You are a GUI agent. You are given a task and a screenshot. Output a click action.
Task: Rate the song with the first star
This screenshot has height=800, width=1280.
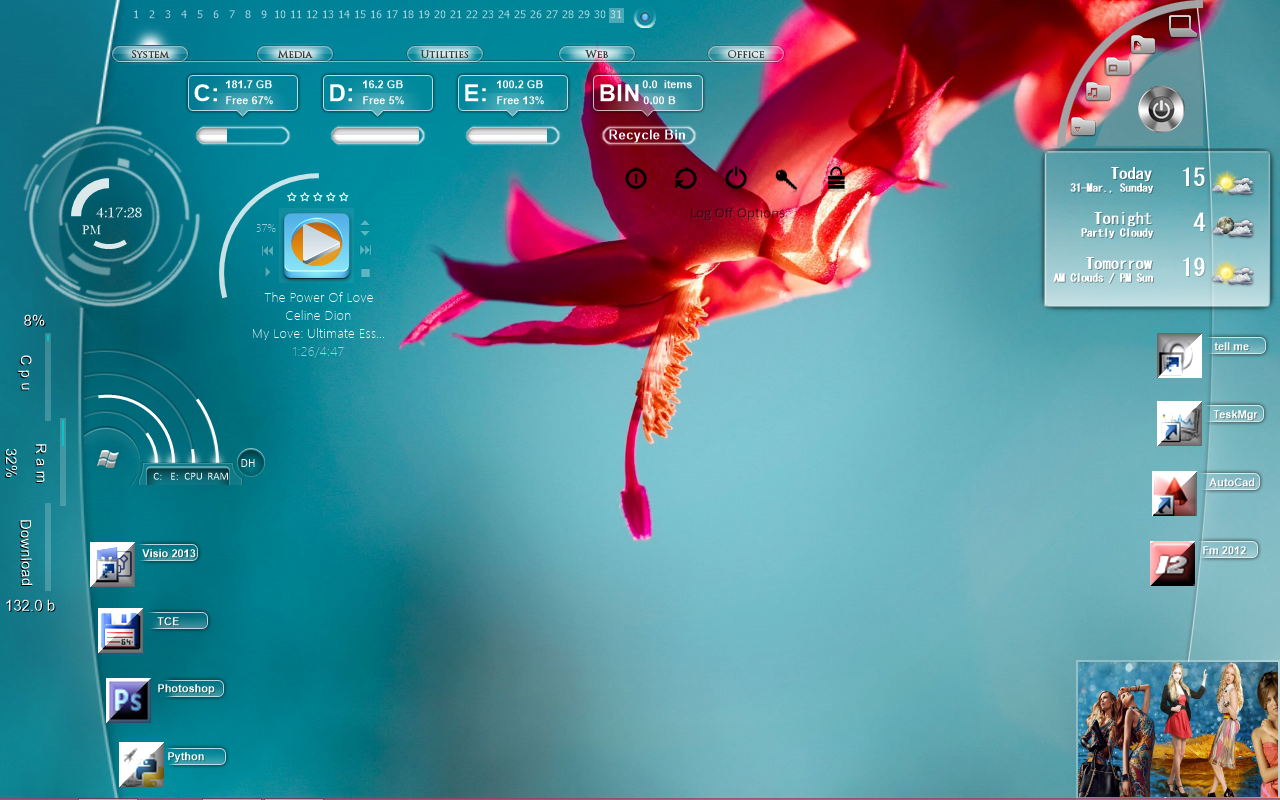pyautogui.click(x=292, y=197)
